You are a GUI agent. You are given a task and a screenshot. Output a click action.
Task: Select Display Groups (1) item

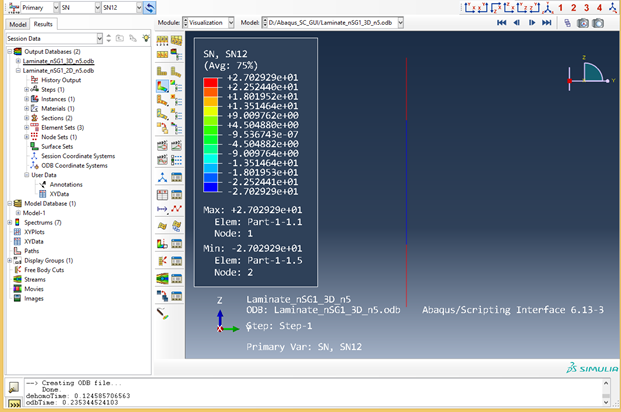(49, 261)
